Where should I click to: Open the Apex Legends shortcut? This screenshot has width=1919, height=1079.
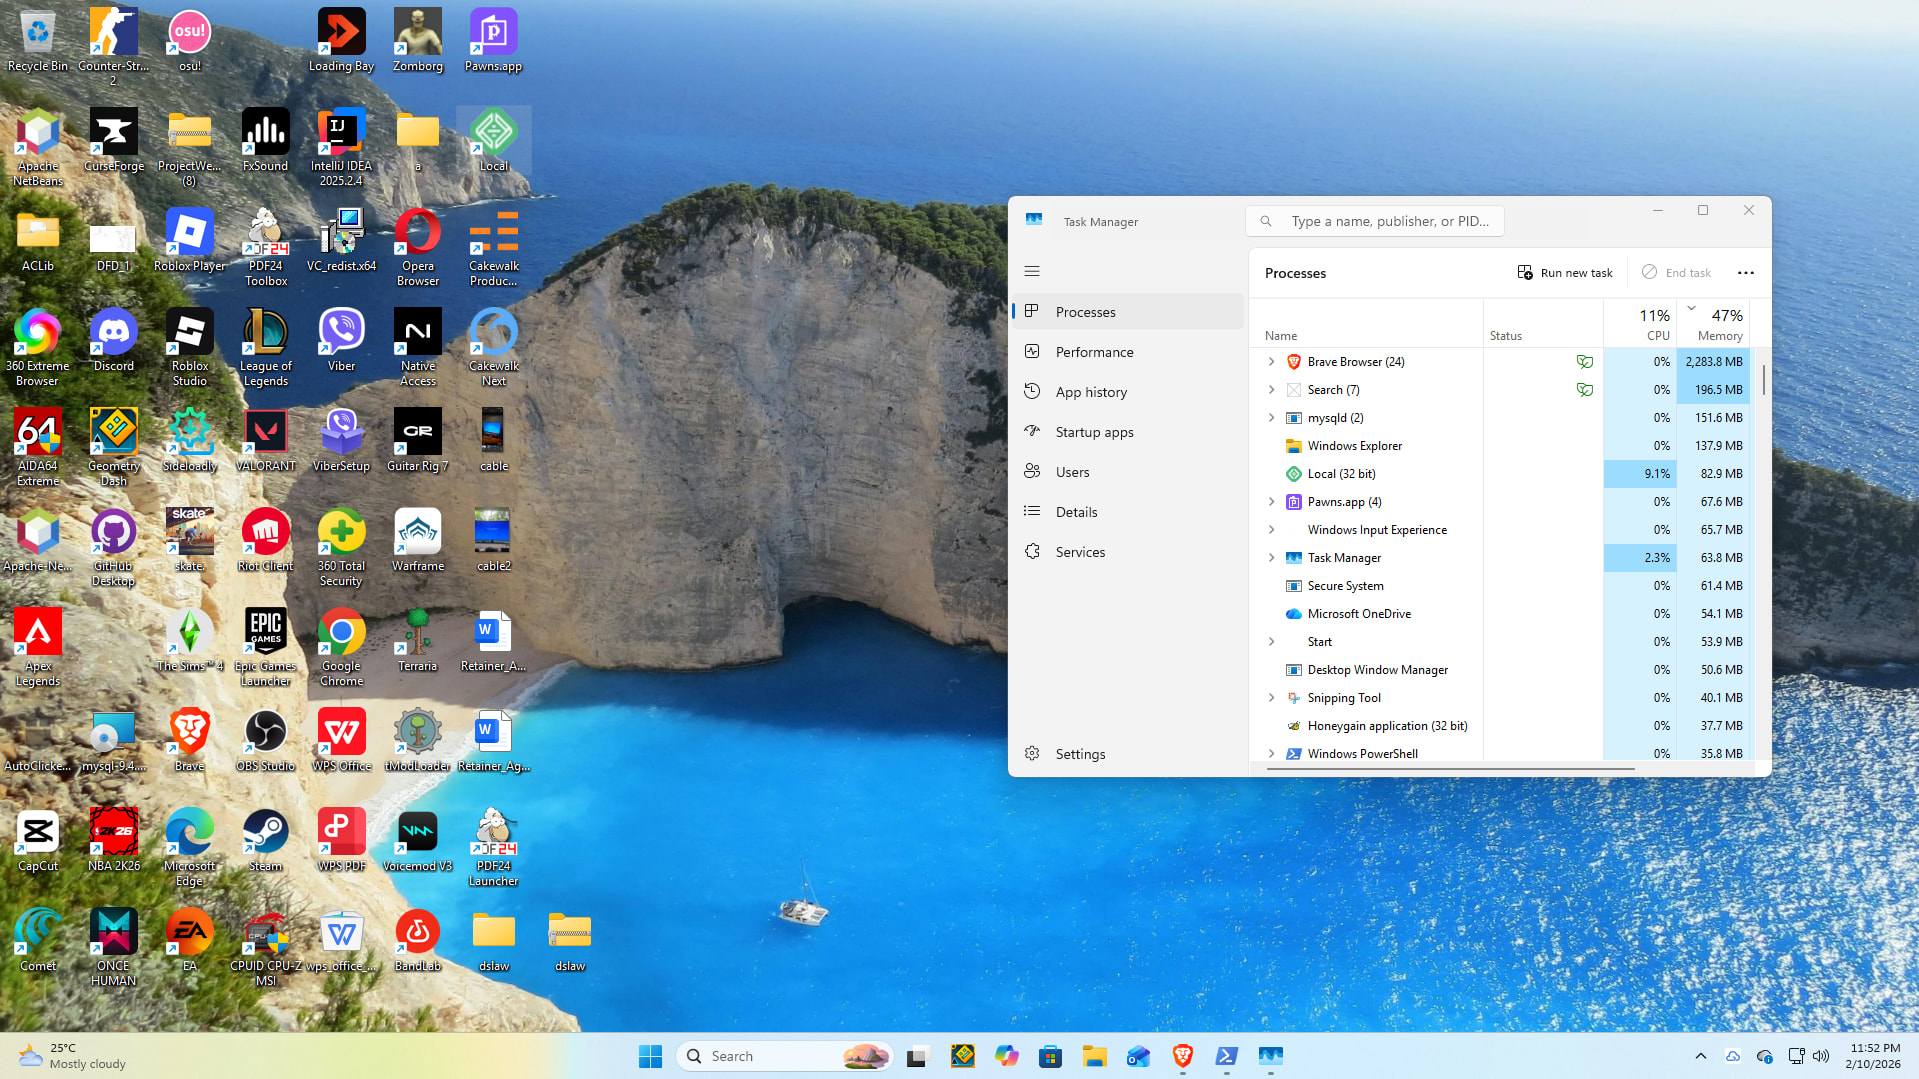(x=37, y=647)
